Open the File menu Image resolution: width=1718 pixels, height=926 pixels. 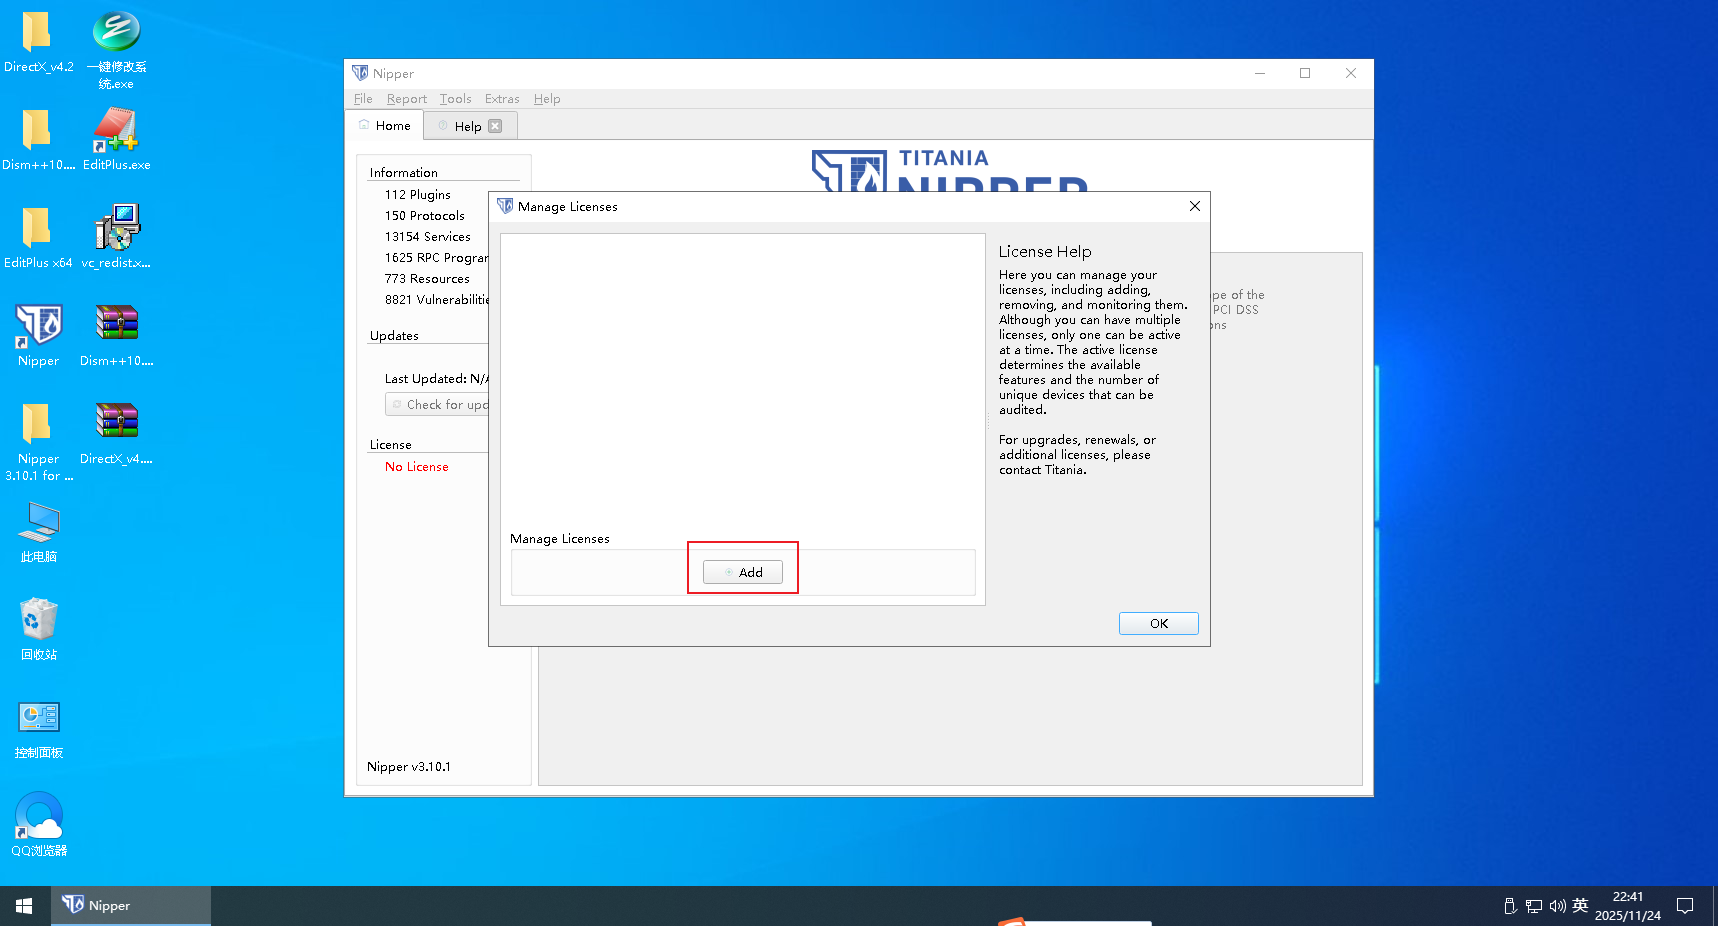363,99
